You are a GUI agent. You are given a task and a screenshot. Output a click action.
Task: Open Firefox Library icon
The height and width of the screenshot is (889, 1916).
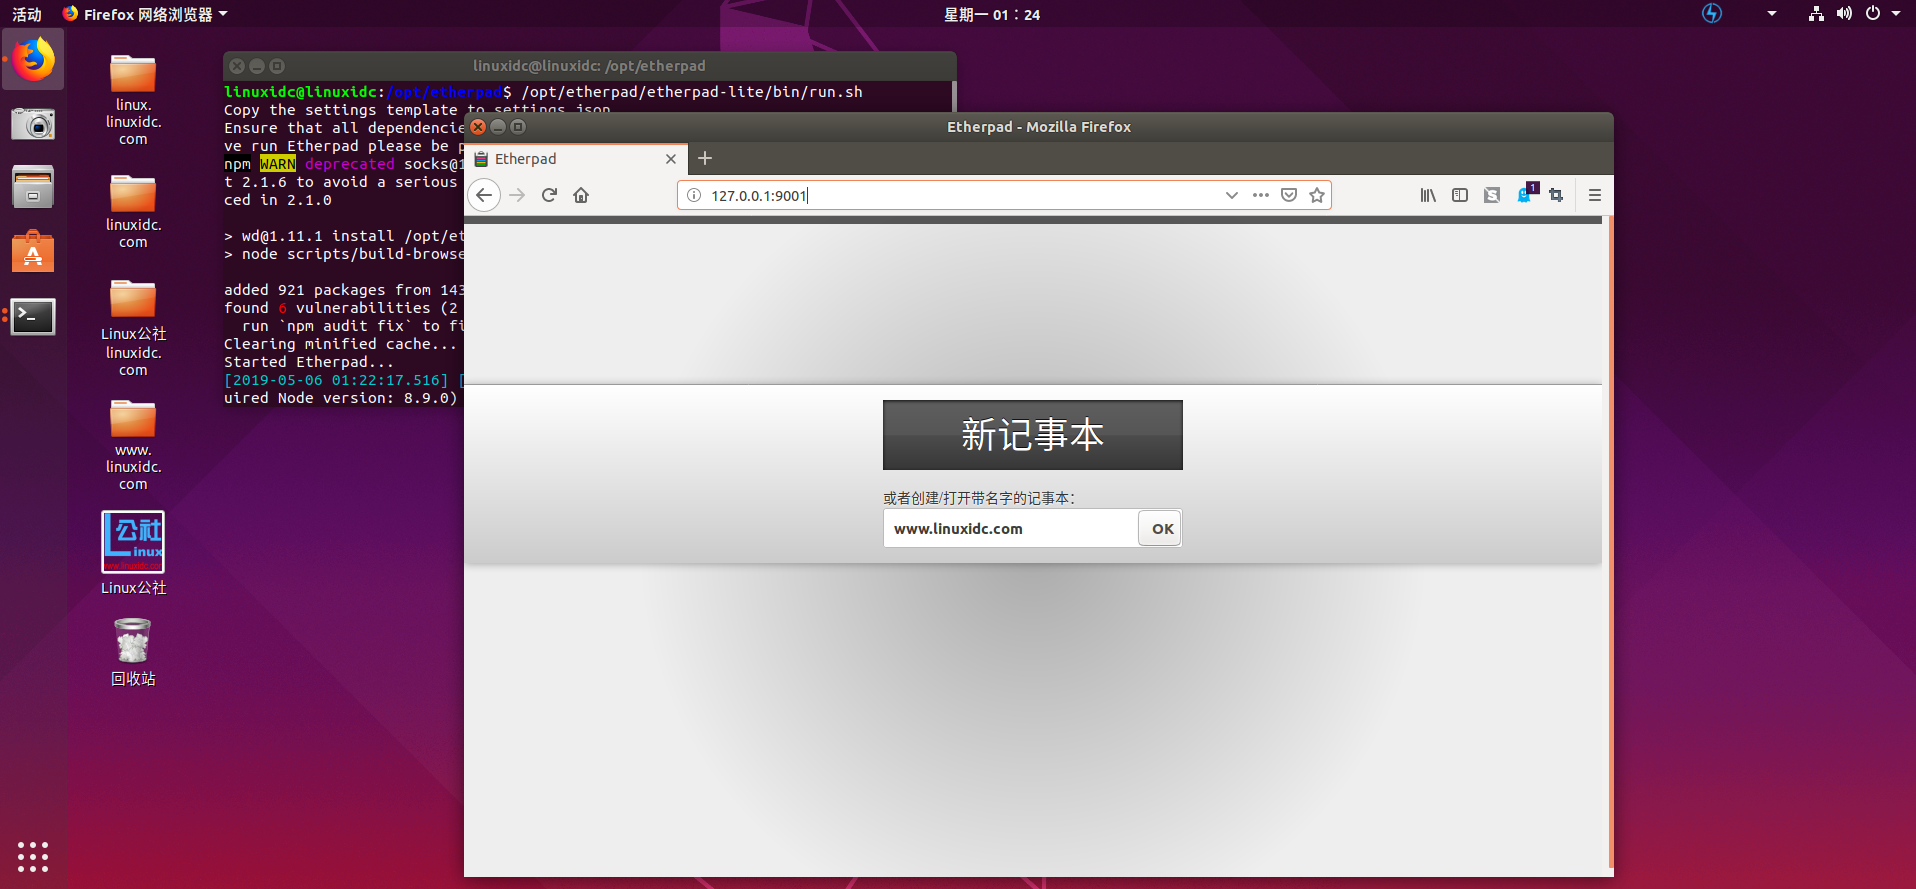click(x=1428, y=195)
